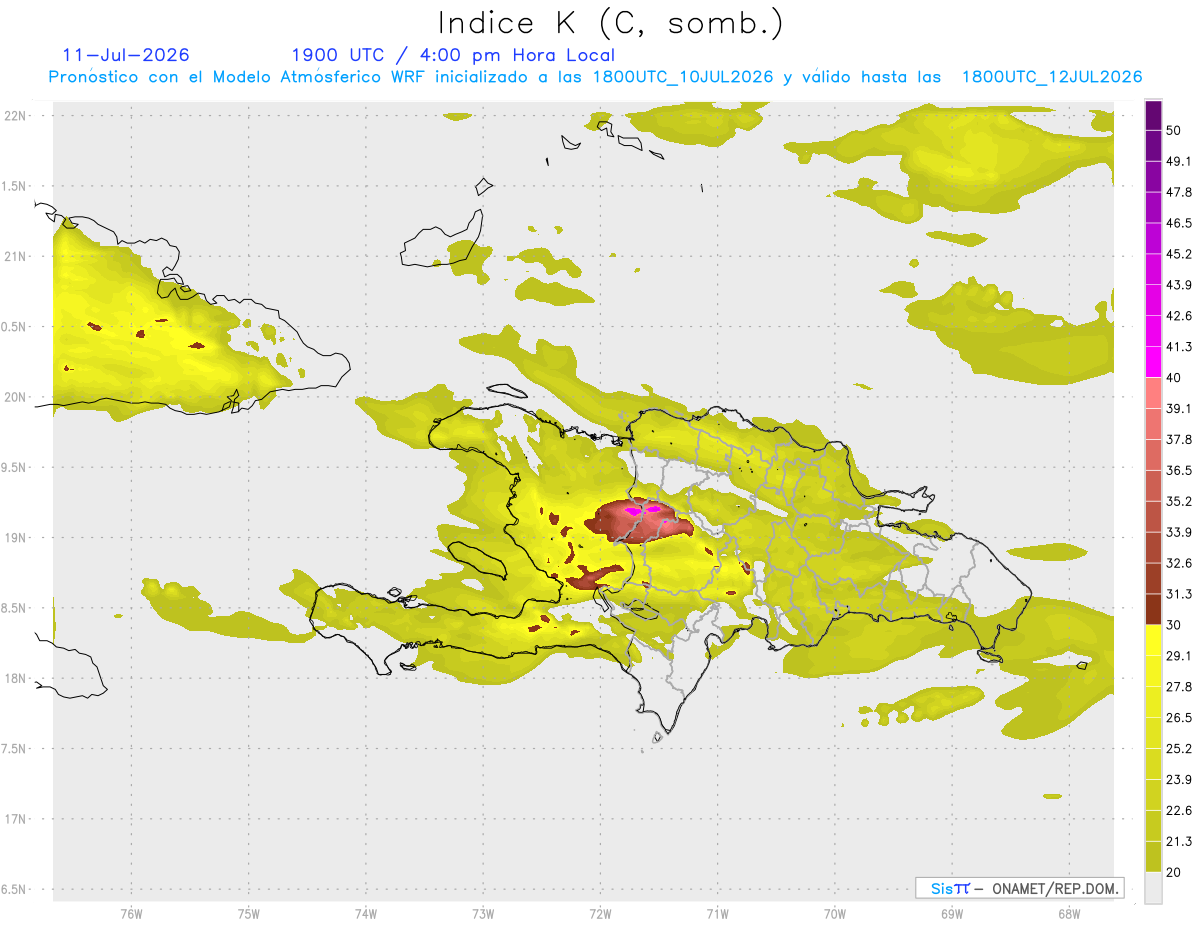Click the longitude label '75W'

coord(249,914)
